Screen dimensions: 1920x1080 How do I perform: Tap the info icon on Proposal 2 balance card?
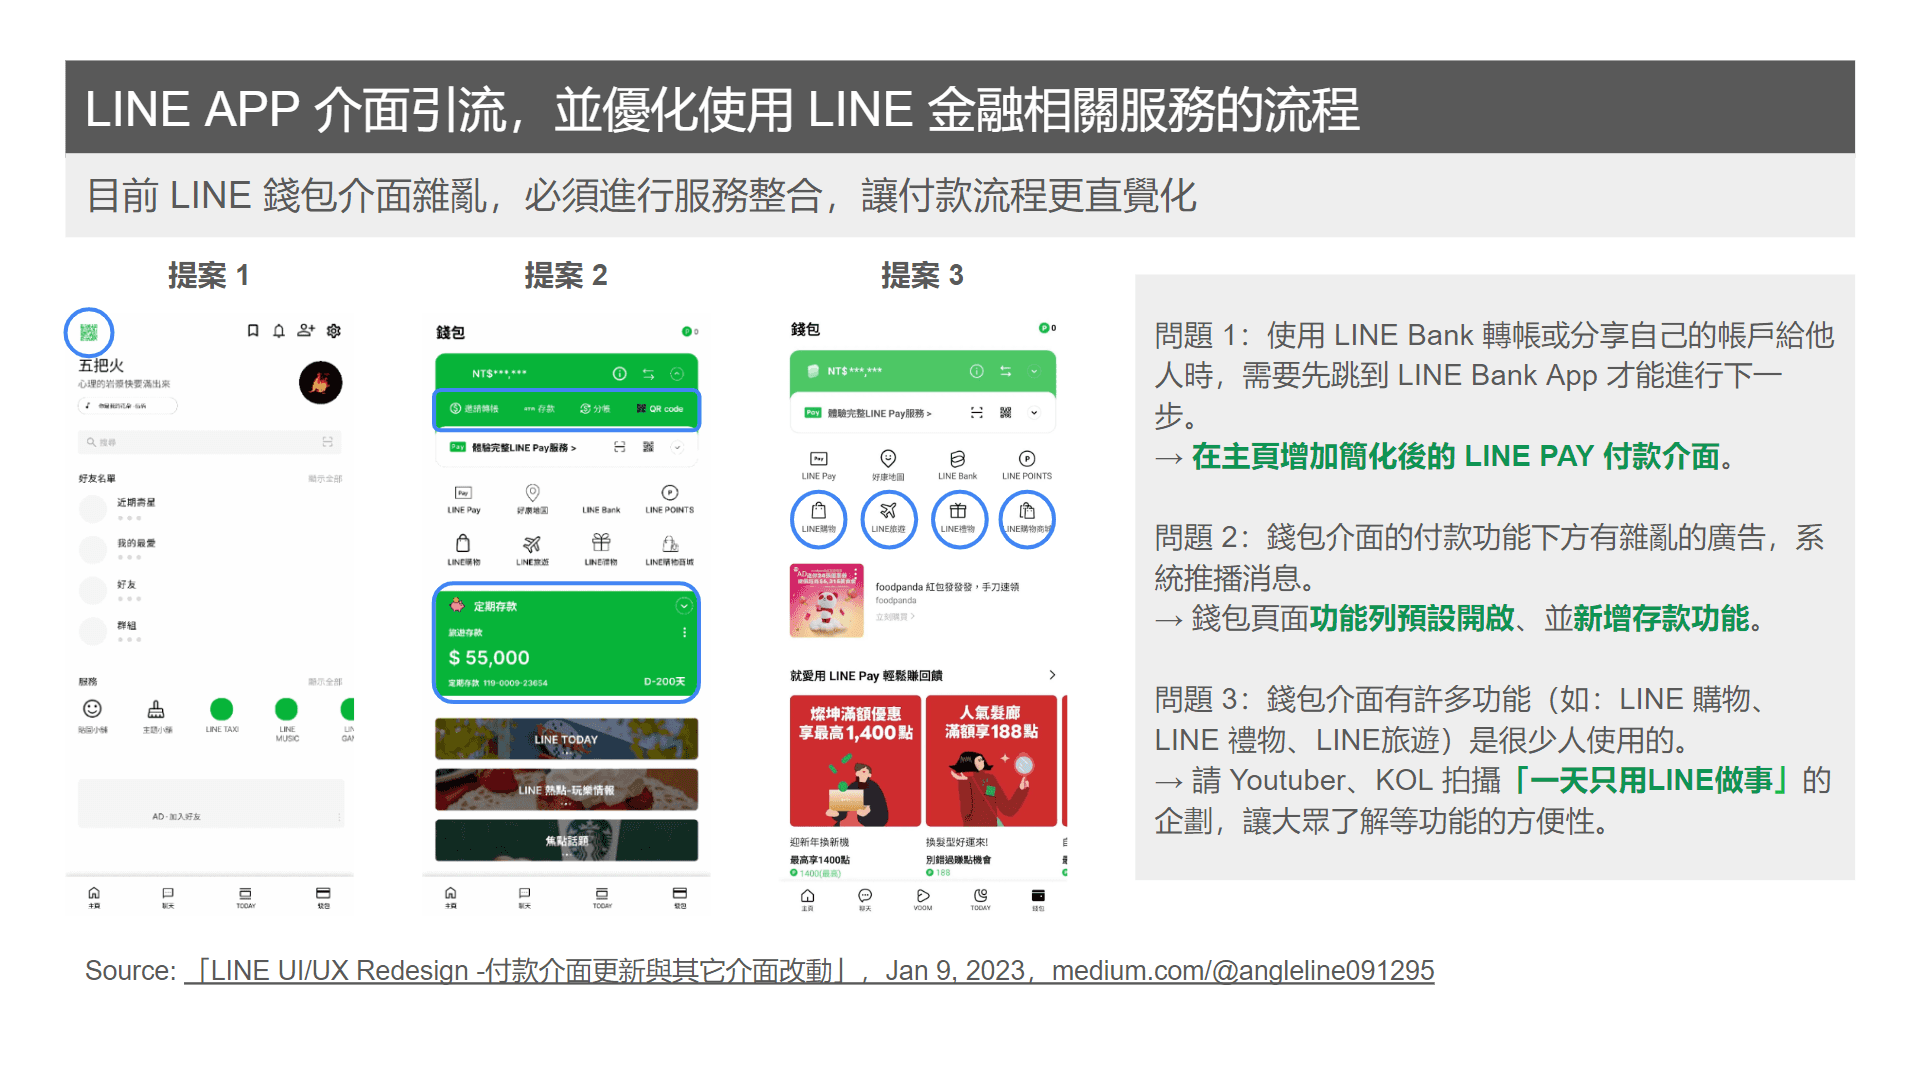click(620, 374)
